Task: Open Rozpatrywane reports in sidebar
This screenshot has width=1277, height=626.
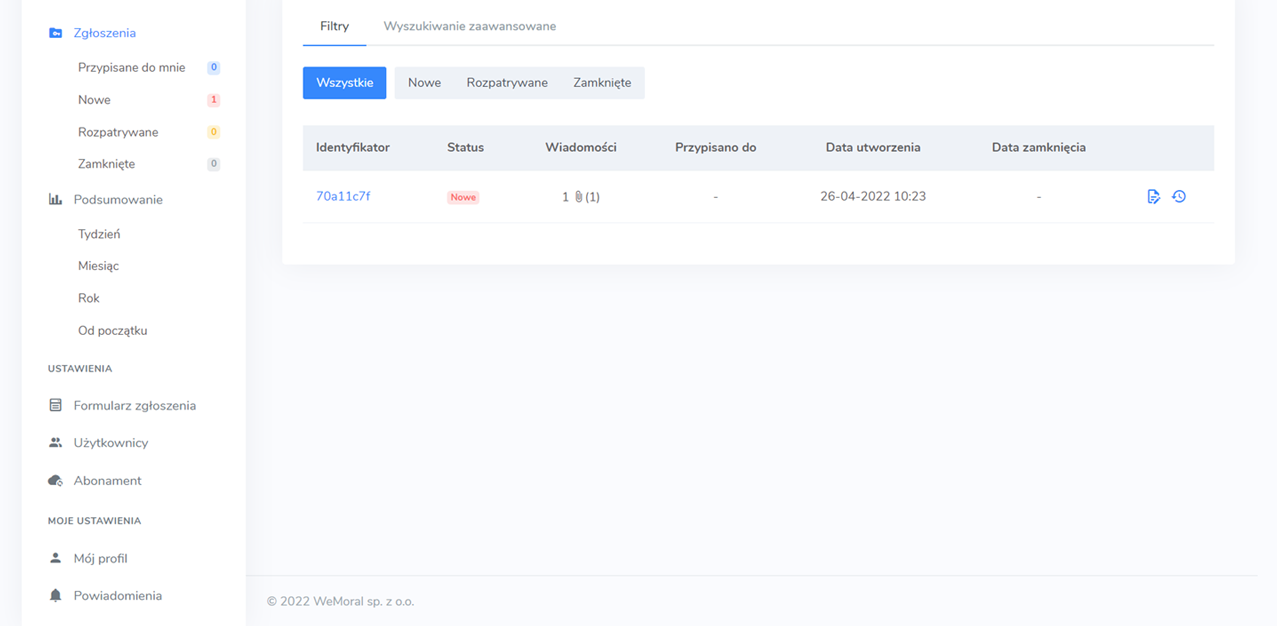Action: (118, 132)
